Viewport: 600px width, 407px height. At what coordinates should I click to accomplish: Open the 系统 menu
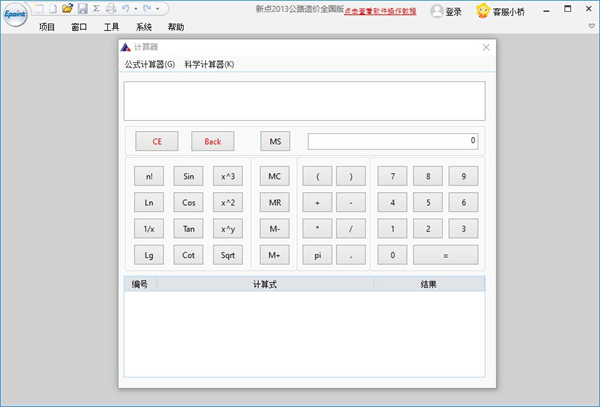pyautogui.click(x=144, y=27)
